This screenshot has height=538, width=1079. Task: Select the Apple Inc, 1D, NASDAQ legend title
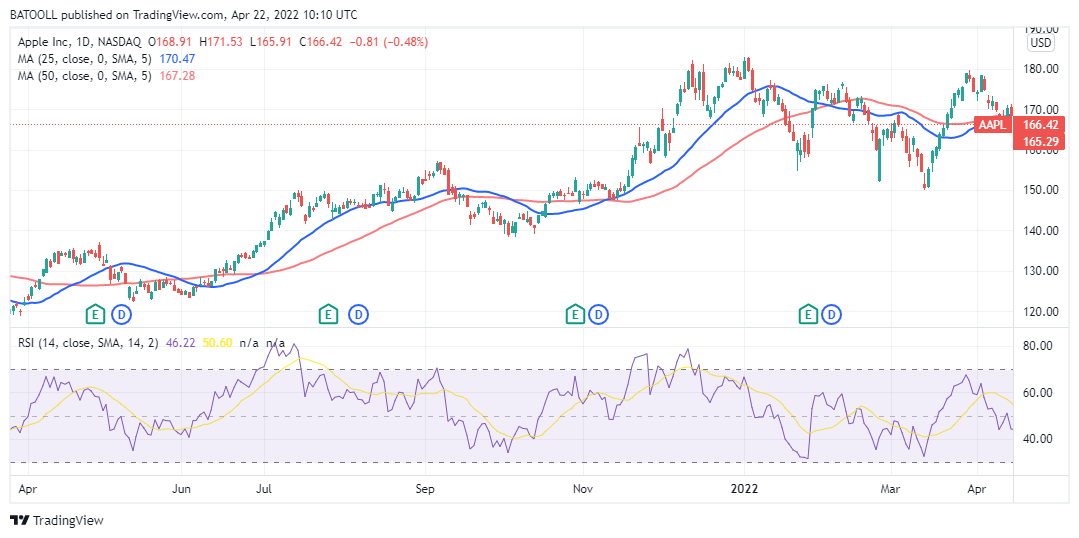pos(78,42)
